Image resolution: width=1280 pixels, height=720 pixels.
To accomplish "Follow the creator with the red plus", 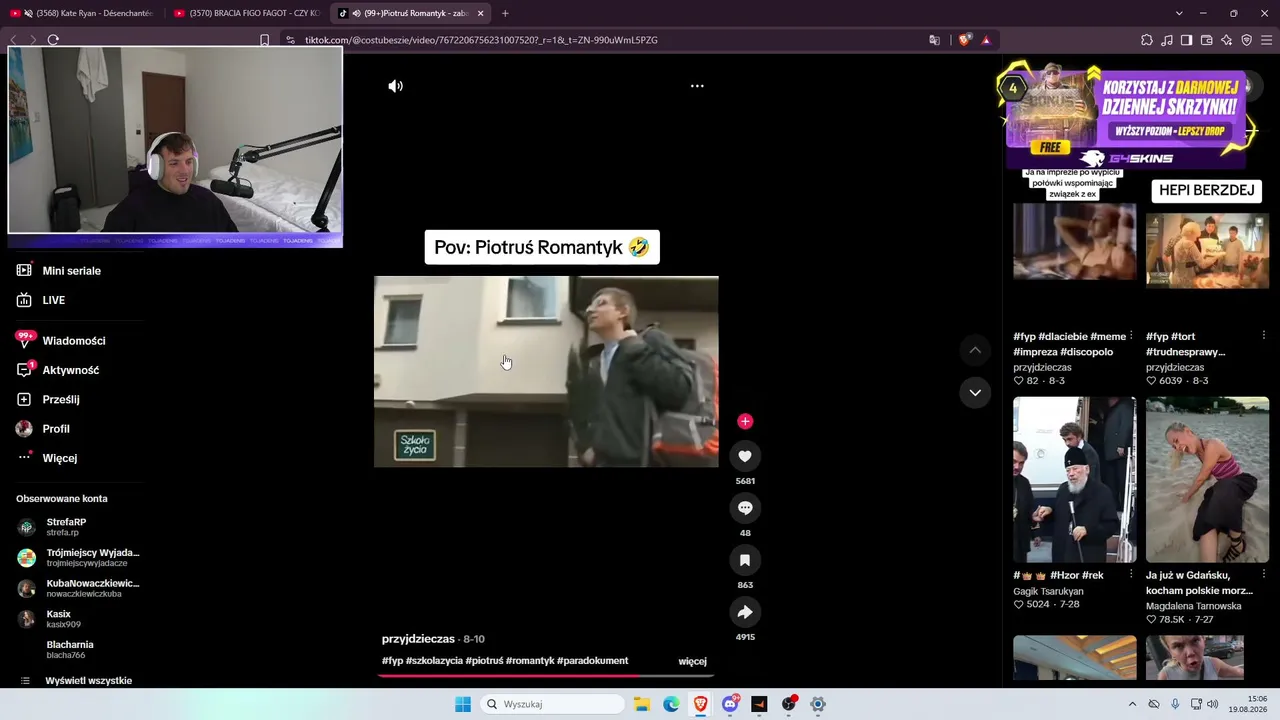I will 745,422.
